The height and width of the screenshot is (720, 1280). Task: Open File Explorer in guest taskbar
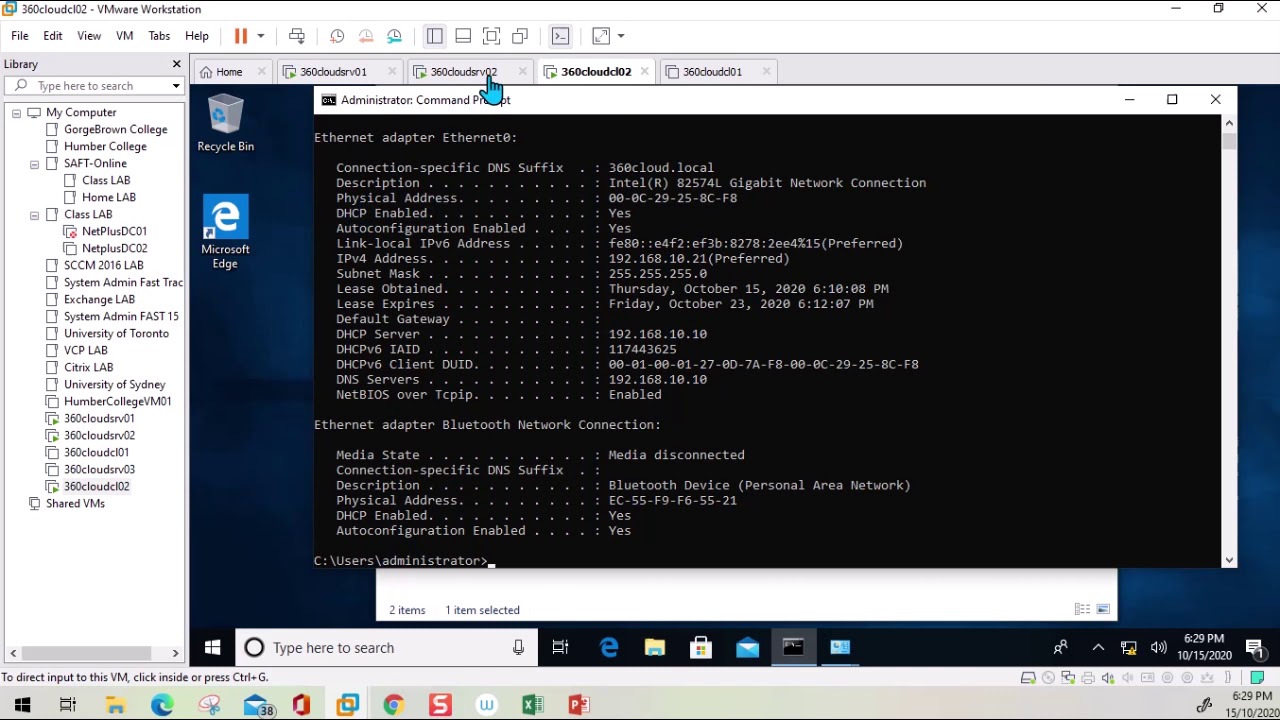click(x=655, y=648)
